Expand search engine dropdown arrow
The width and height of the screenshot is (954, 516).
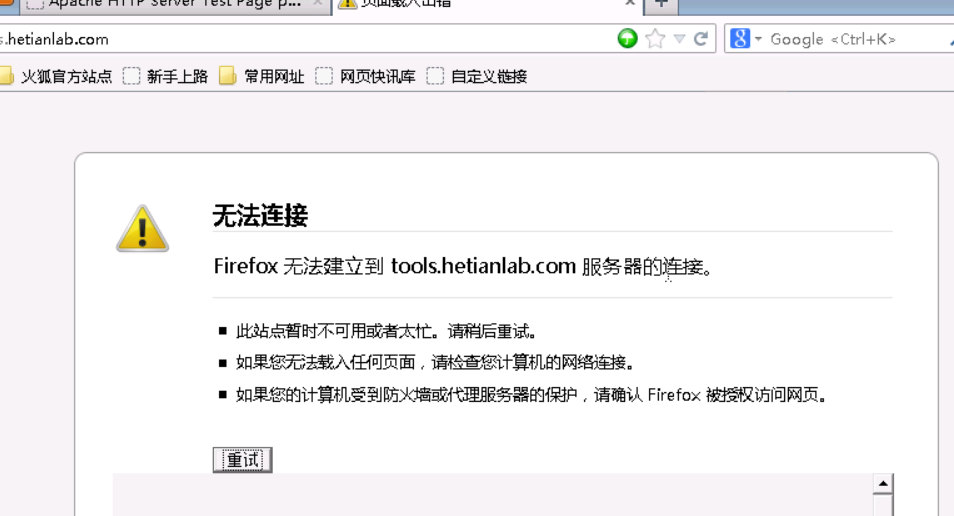758,40
